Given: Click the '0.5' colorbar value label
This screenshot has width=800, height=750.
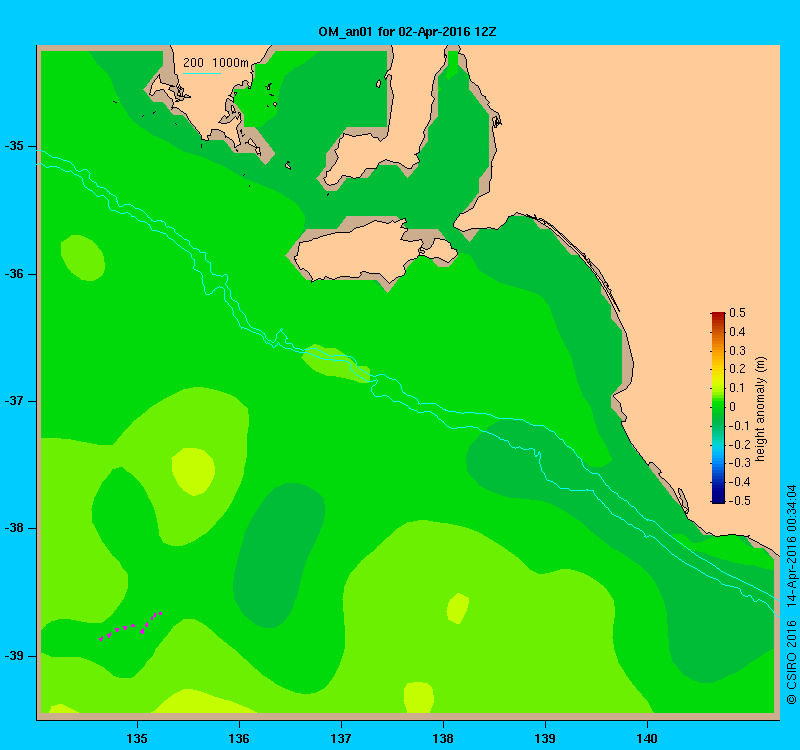Looking at the screenshot, I should (x=737, y=313).
